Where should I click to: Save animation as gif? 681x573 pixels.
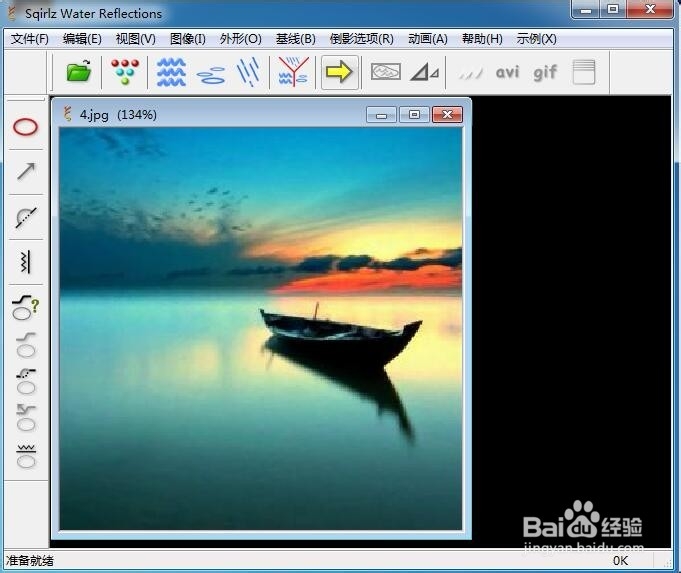545,73
